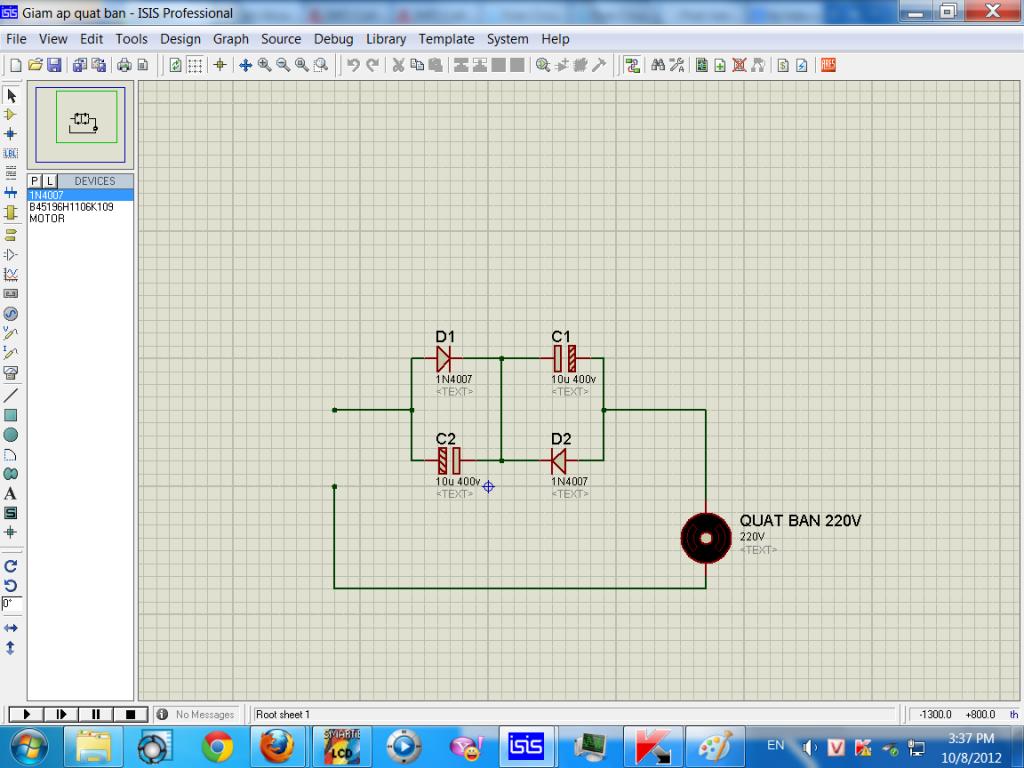Click the Rotate Clockwise icon
Image resolution: width=1024 pixels, height=768 pixels.
tap(11, 565)
